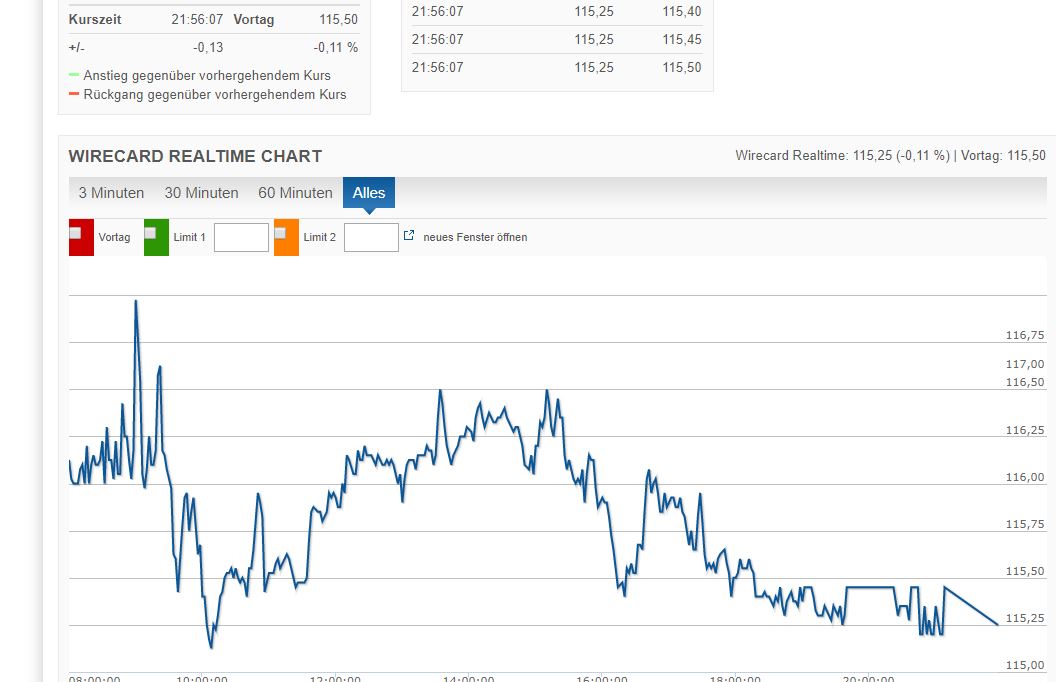Screen dimensions: 1056x682
Task: Click inside the Limit 1 input field
Action: click(240, 237)
